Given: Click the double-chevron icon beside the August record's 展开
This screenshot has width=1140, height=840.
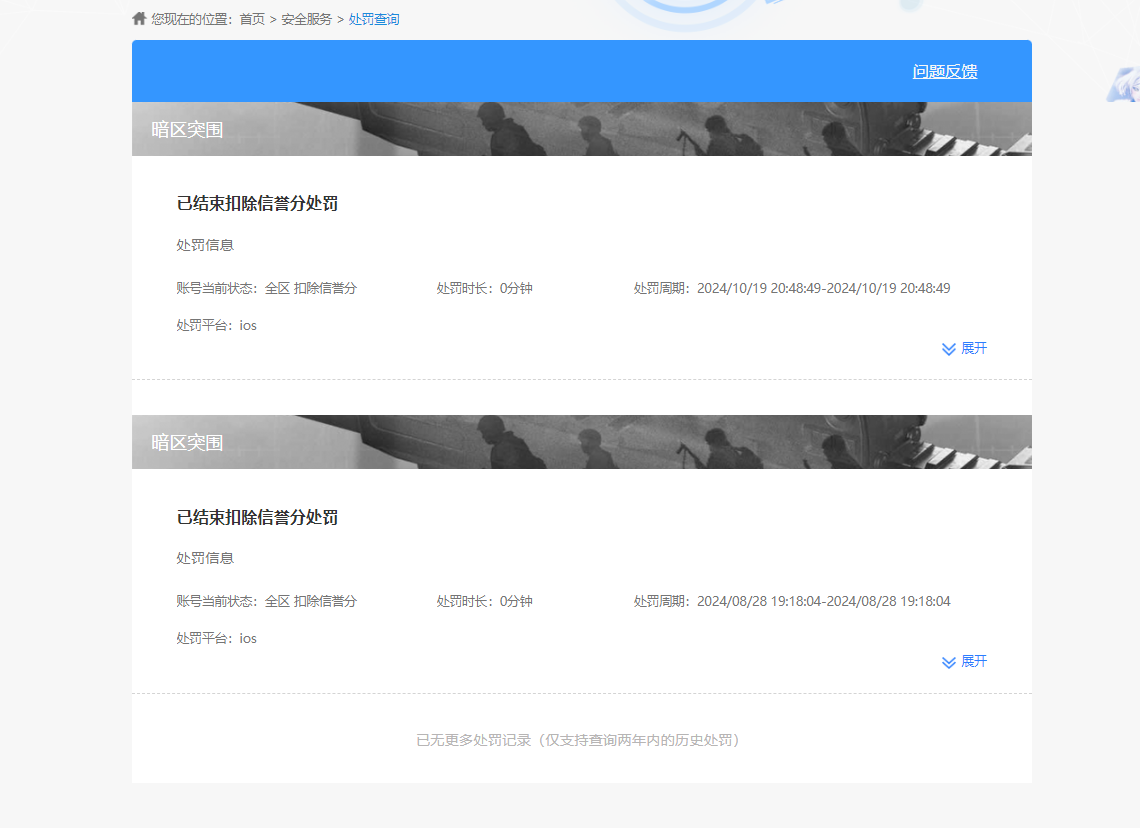Looking at the screenshot, I should [949, 662].
